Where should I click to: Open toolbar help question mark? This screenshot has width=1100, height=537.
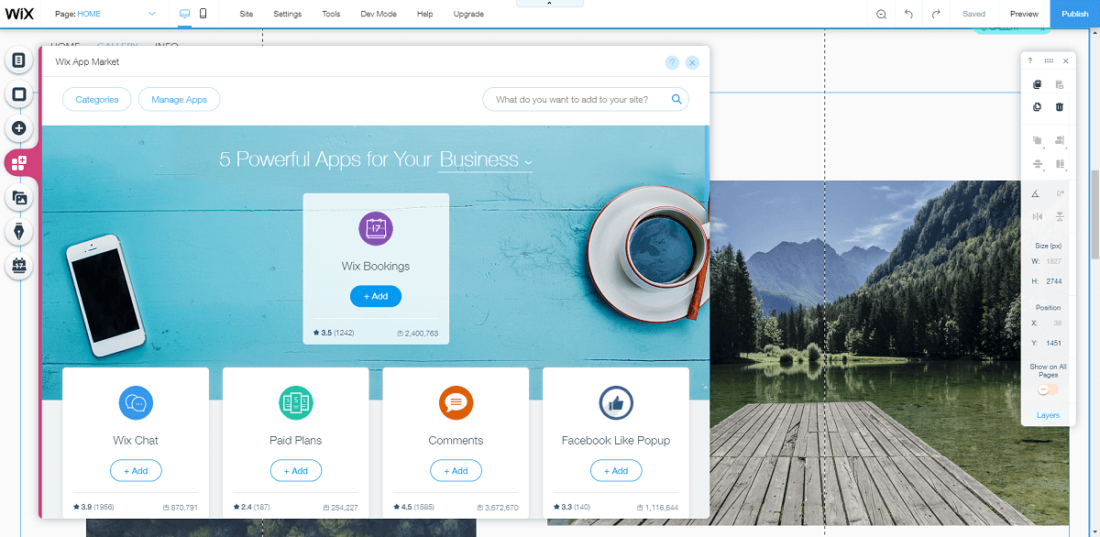click(1030, 61)
